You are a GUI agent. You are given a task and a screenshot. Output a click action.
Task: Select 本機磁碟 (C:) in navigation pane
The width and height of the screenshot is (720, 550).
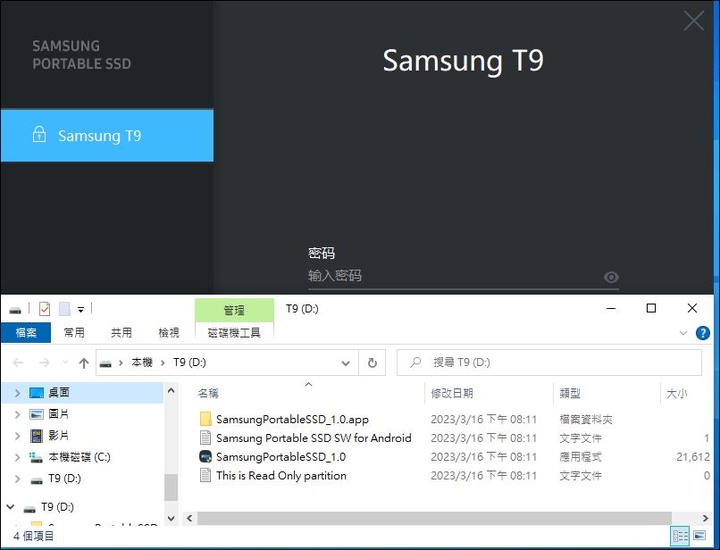(x=79, y=457)
